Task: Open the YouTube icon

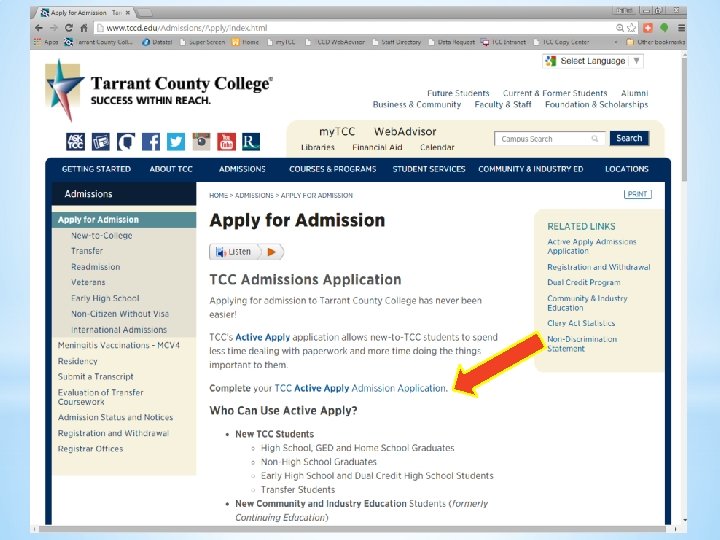Action: pos(226,141)
